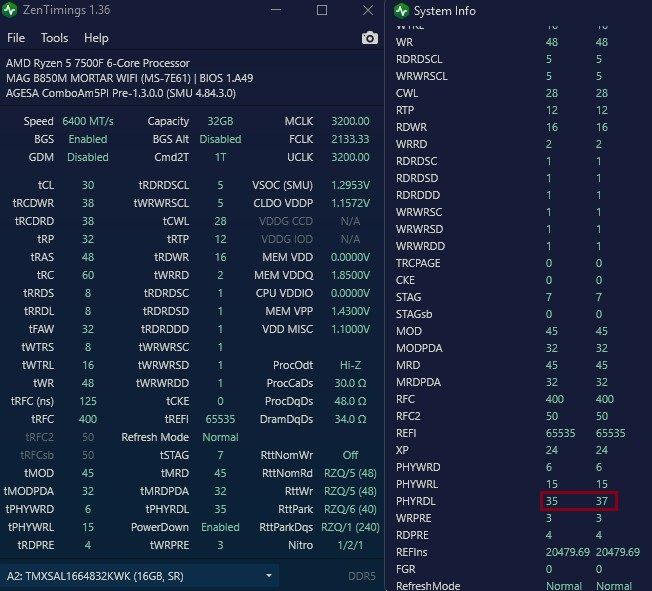The height and width of the screenshot is (591, 652).
Task: Click the RttPark RZQ/6 (40) value
Action: click(x=350, y=509)
